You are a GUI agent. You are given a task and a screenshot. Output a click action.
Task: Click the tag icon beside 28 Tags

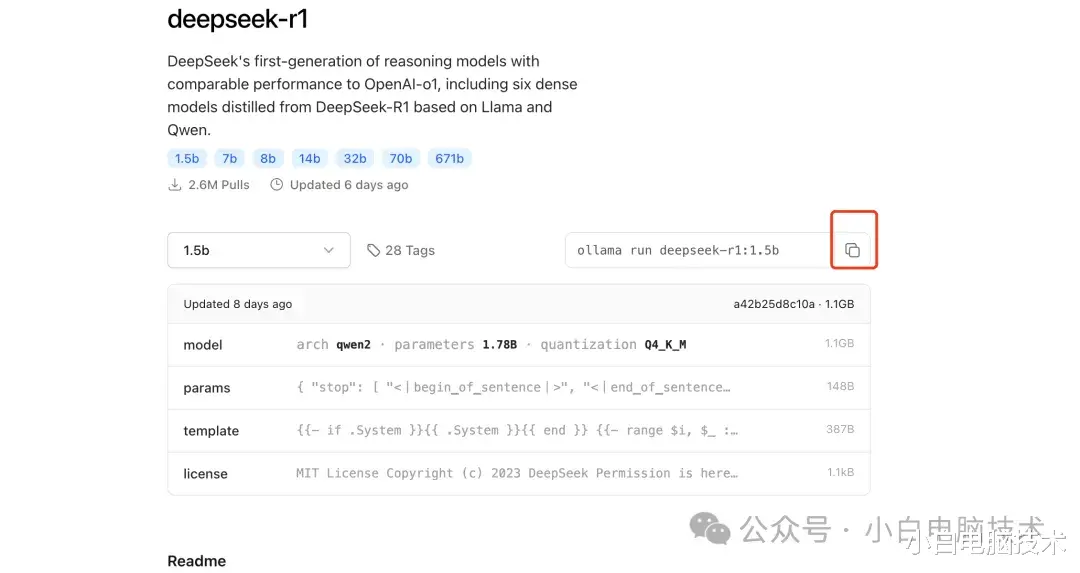click(373, 250)
